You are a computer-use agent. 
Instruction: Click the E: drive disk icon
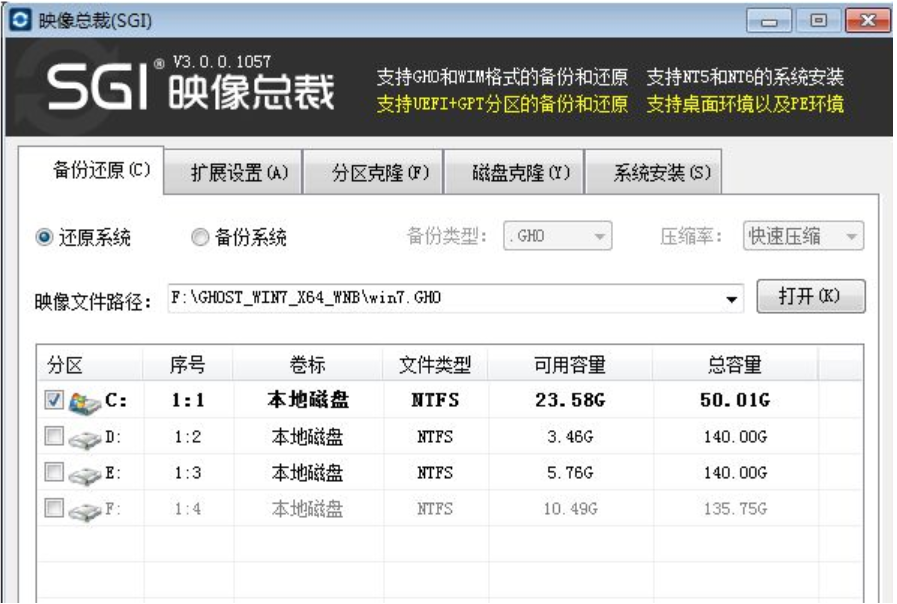click(x=85, y=473)
